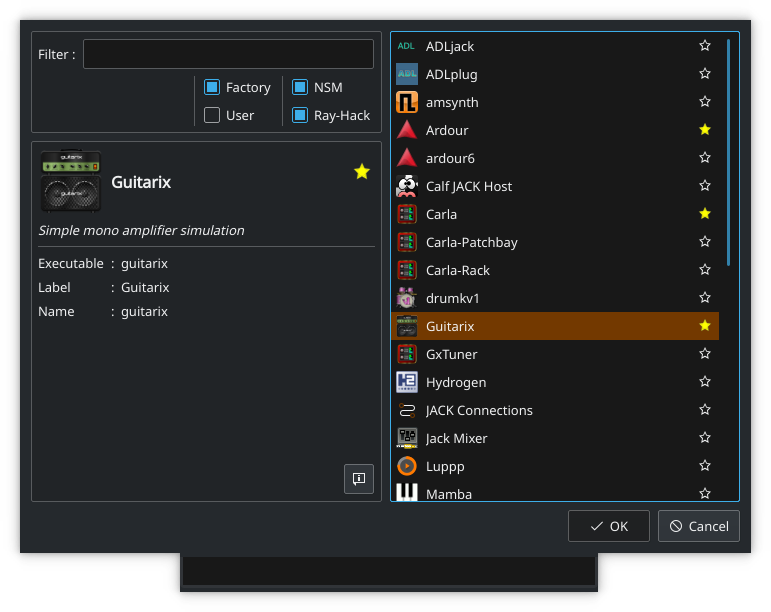Favorite Jack Mixer with its star
771x612 pixels.
705,438
